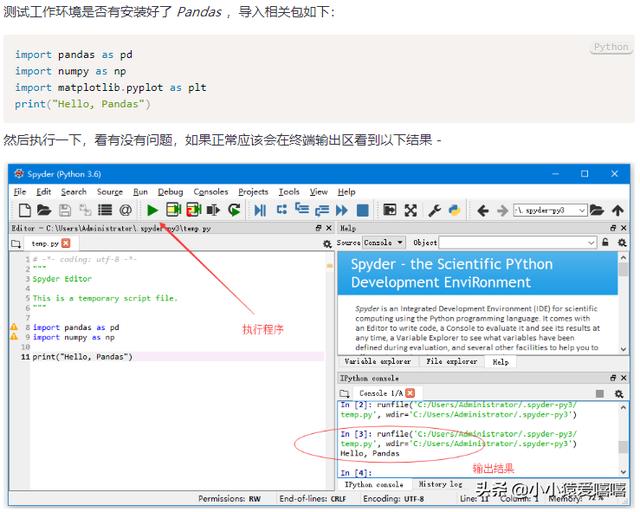The width and height of the screenshot is (640, 512).
Task: Open the Help menu
Action: tap(347, 192)
